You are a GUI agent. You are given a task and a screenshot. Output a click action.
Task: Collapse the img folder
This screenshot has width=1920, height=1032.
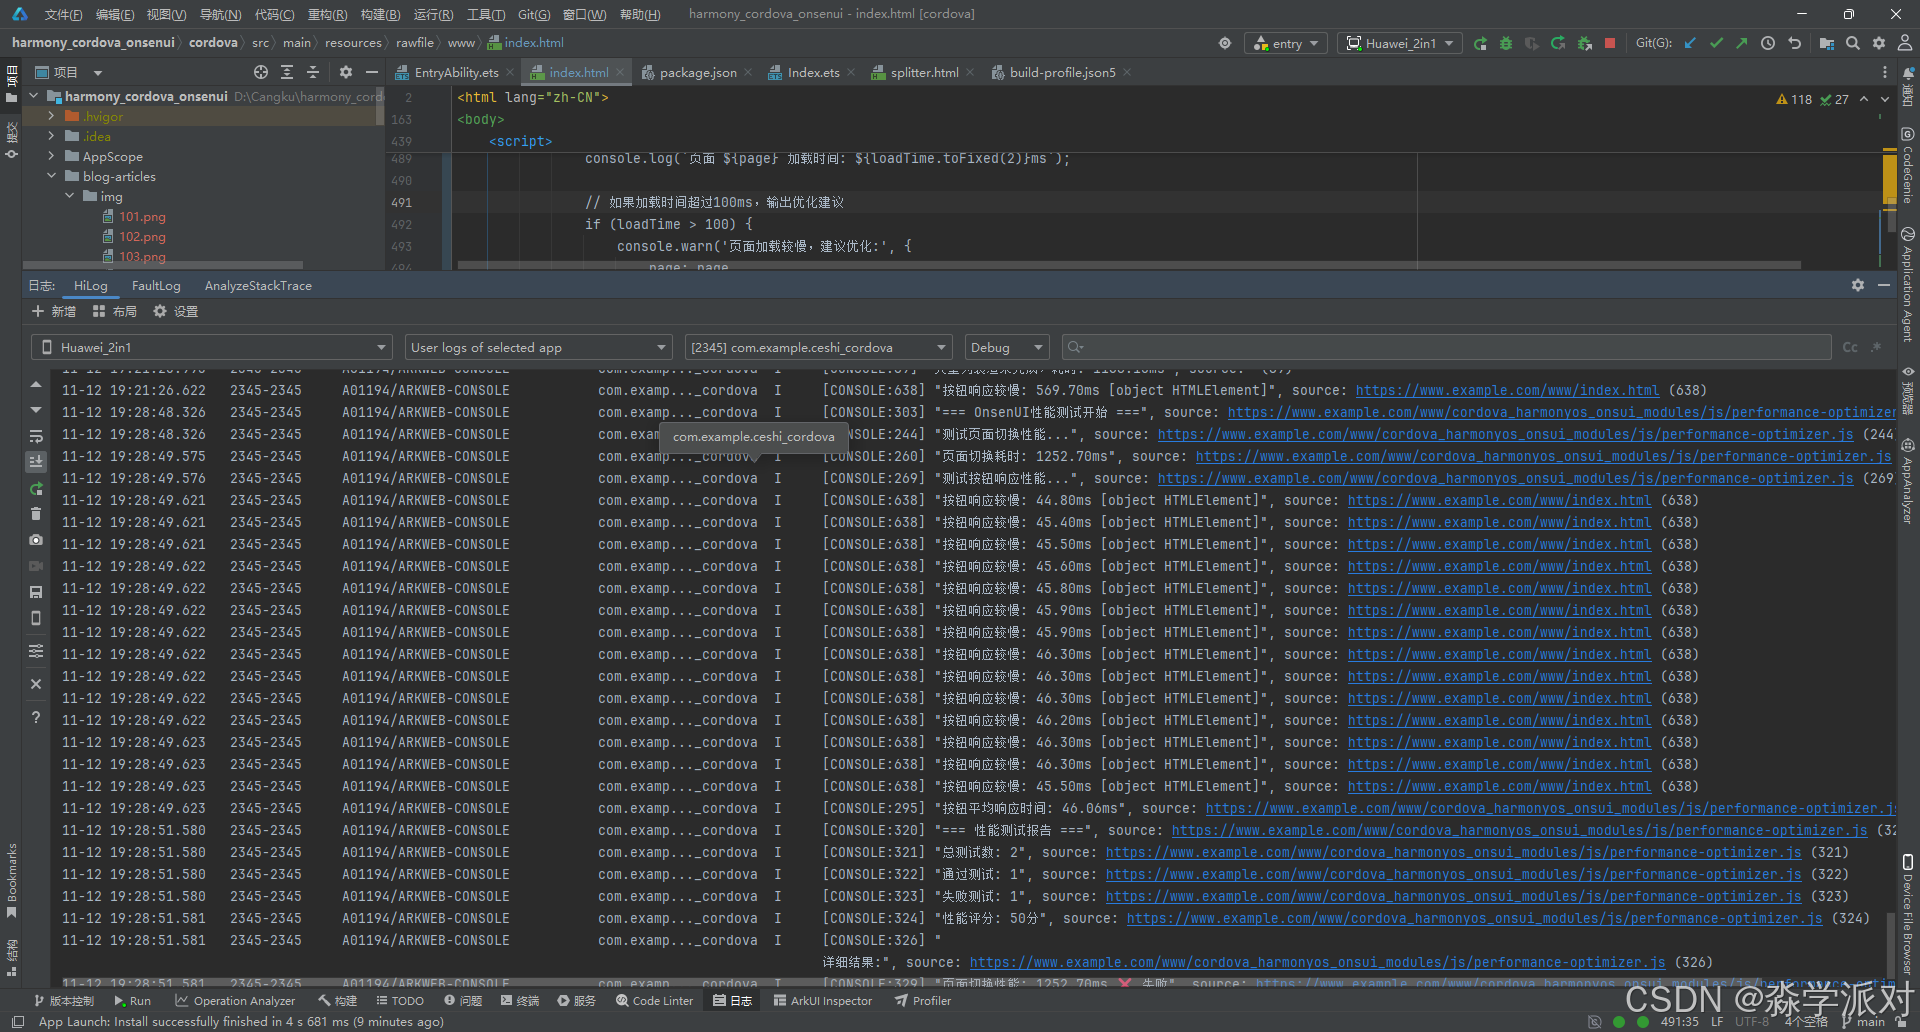(70, 196)
